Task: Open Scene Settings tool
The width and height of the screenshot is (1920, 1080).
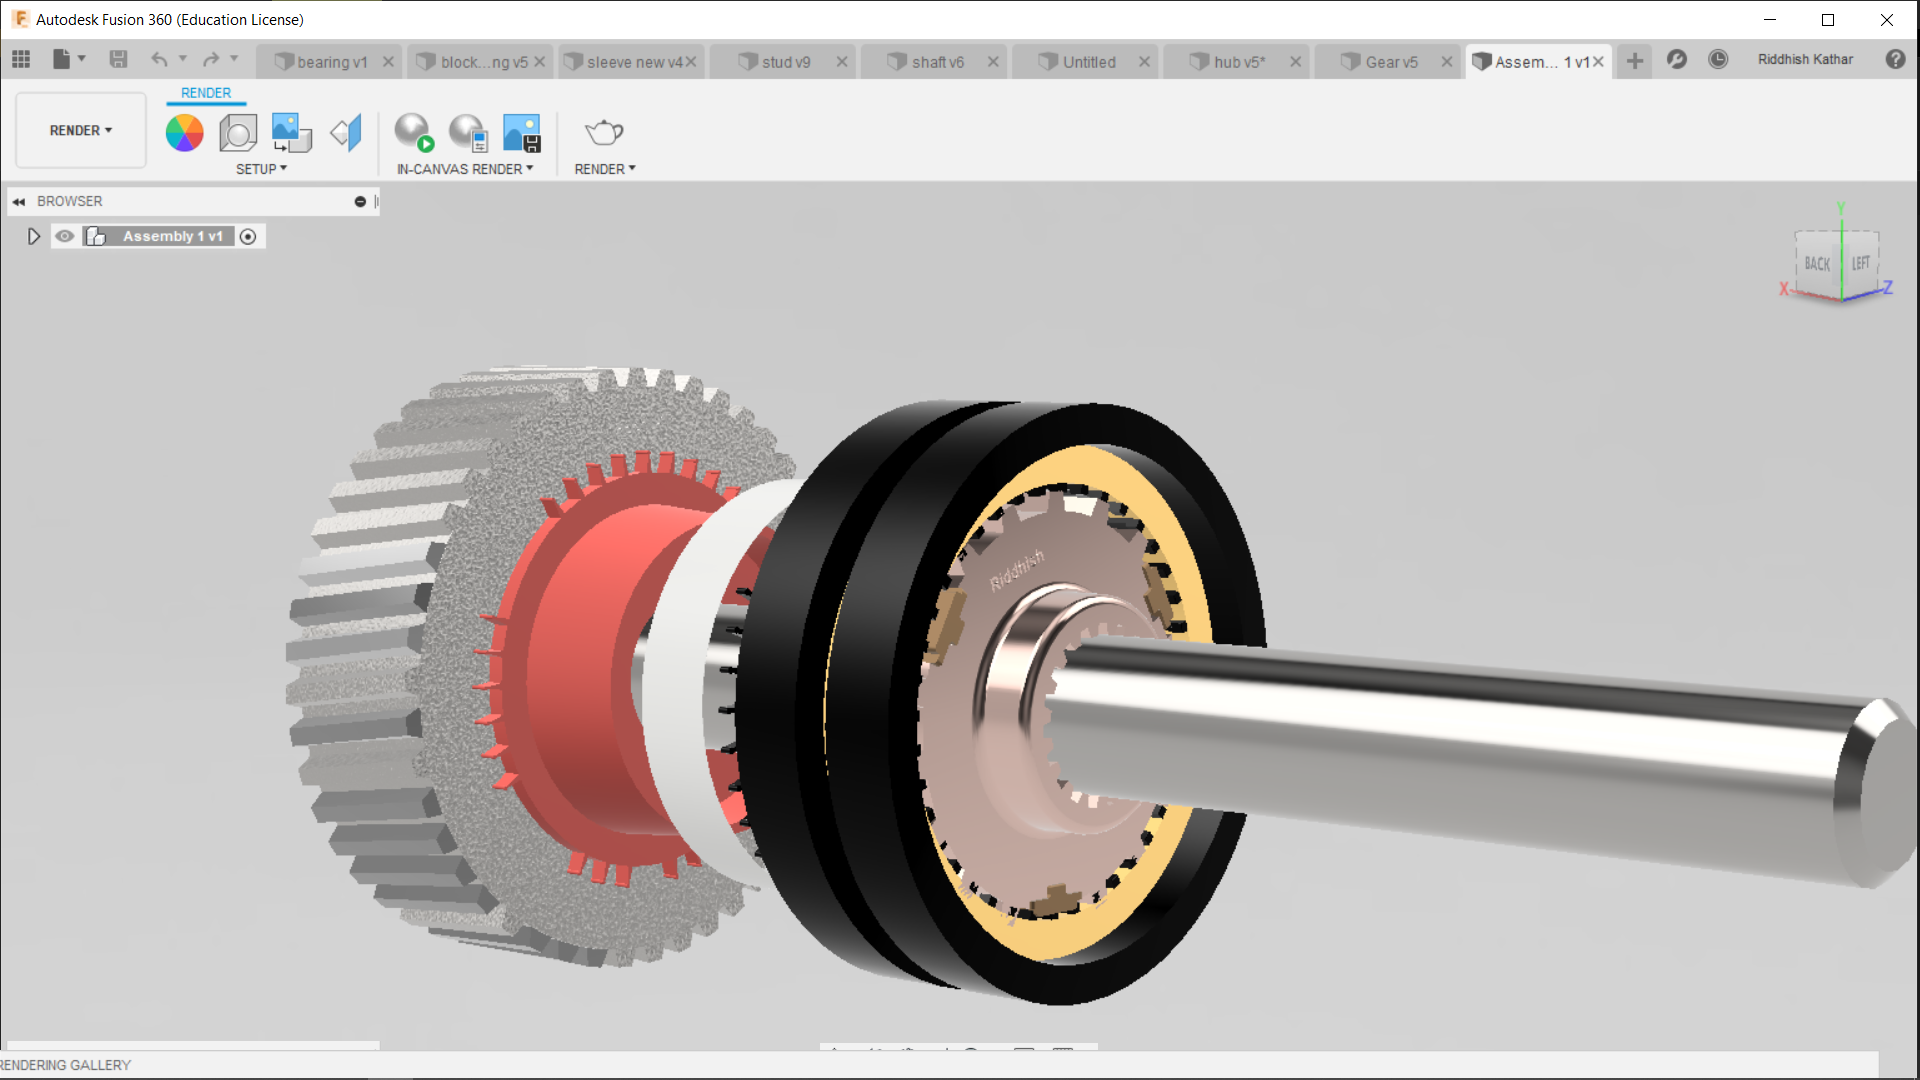Action: click(x=238, y=132)
